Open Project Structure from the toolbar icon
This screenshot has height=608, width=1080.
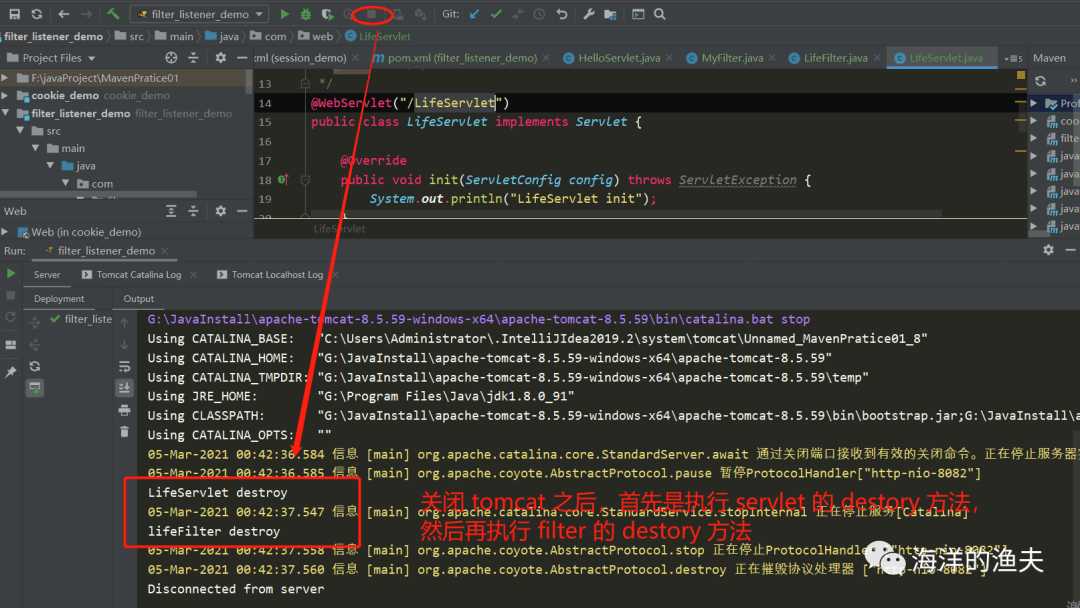[610, 14]
